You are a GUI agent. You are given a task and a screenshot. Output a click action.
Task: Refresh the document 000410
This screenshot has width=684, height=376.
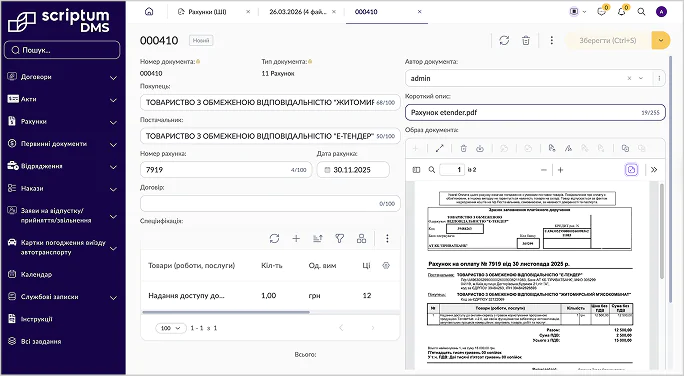[x=504, y=41]
